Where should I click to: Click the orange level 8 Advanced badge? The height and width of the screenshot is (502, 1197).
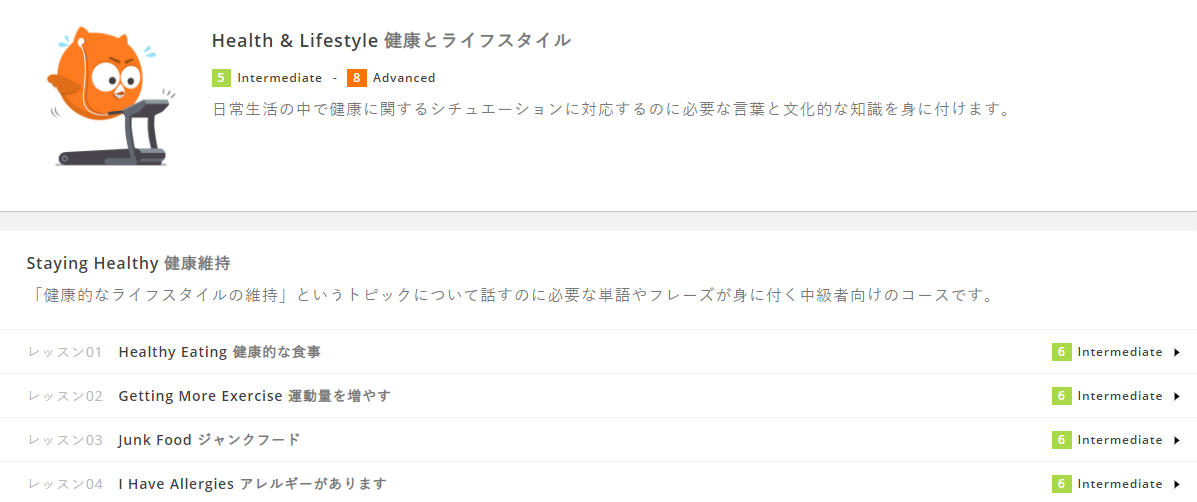point(357,78)
